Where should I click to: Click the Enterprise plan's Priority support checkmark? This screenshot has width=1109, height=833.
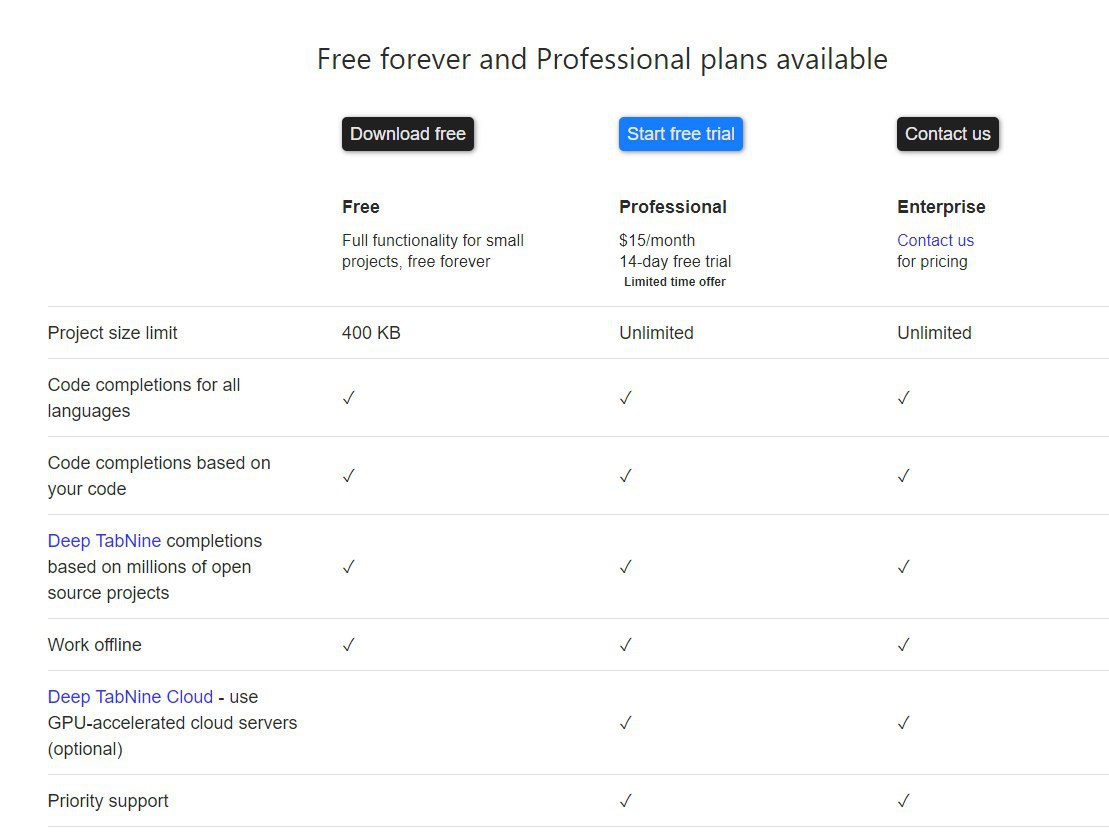point(903,801)
